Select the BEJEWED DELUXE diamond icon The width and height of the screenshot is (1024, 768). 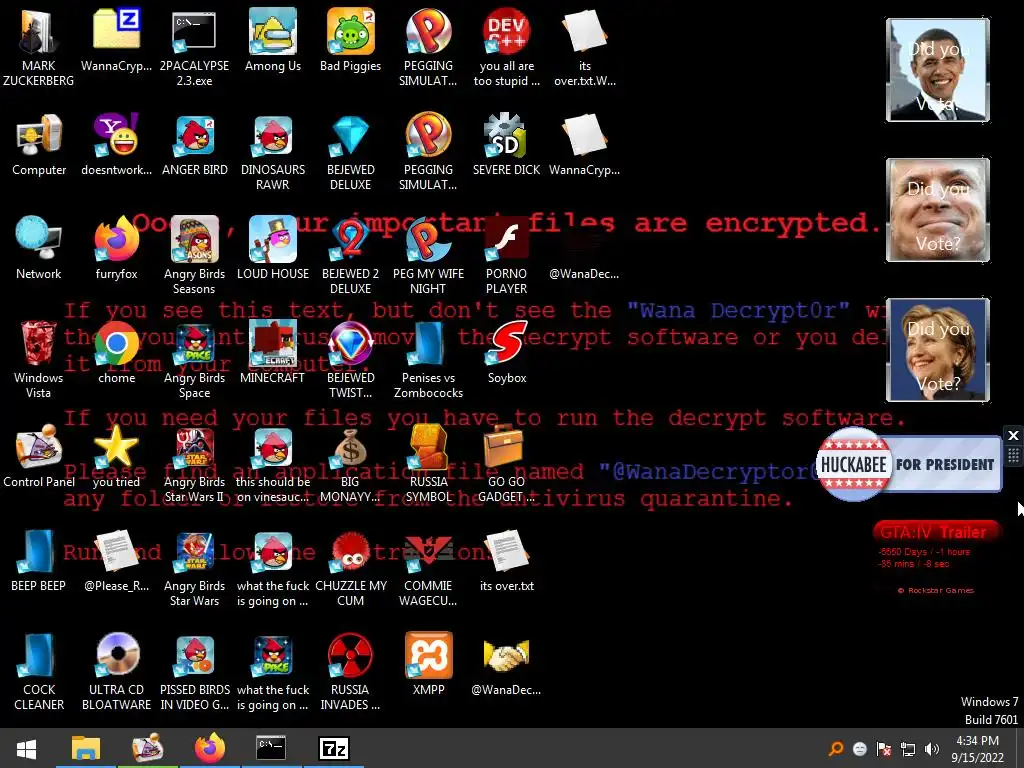tap(350, 152)
